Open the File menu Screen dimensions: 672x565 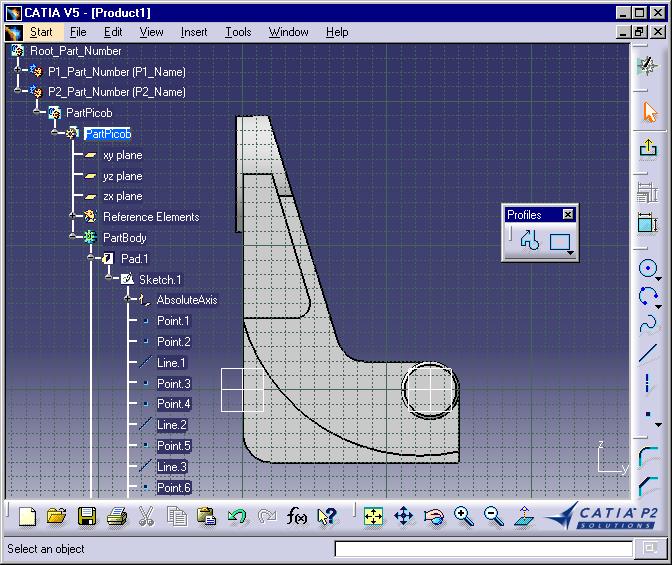point(78,32)
